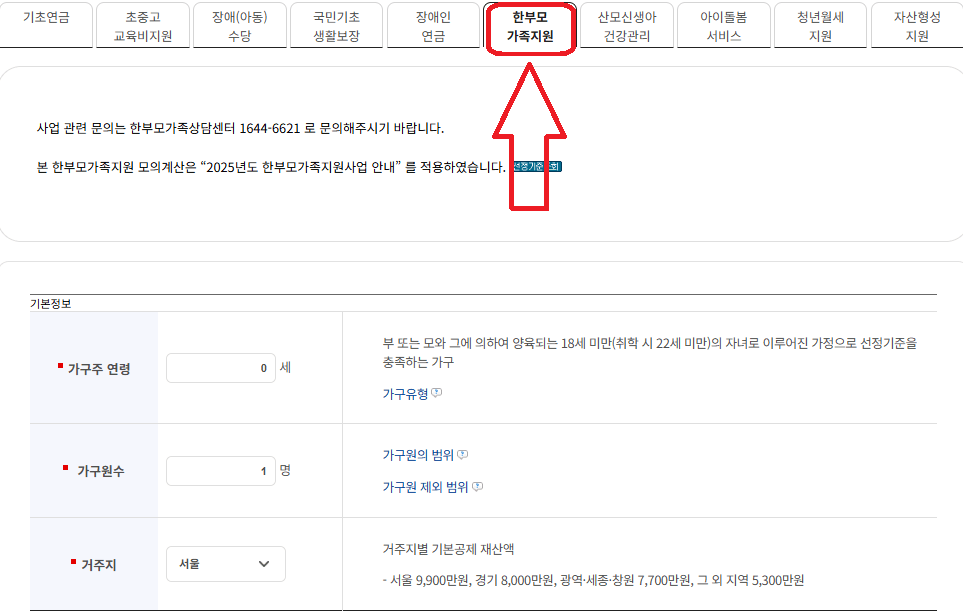Switch to the 기초연금 tab
The image size is (963, 616).
(x=46, y=25)
